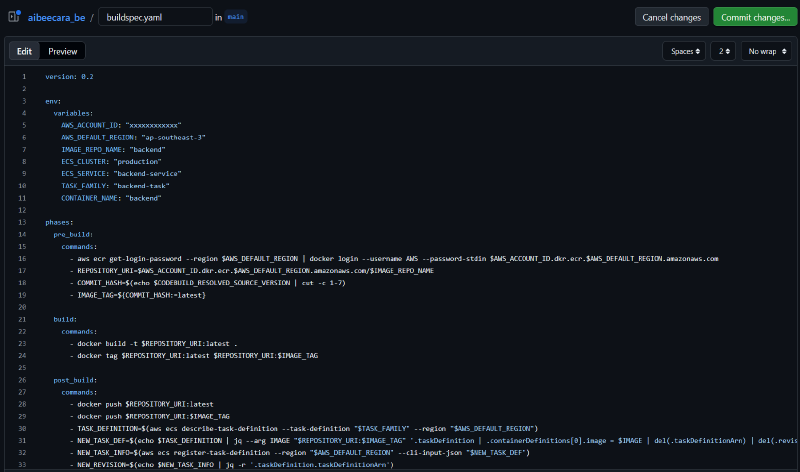Click 'docker push $REPOSITORY_URI:$IMAGE_TAG' line
800x472 pixels.
point(150,416)
